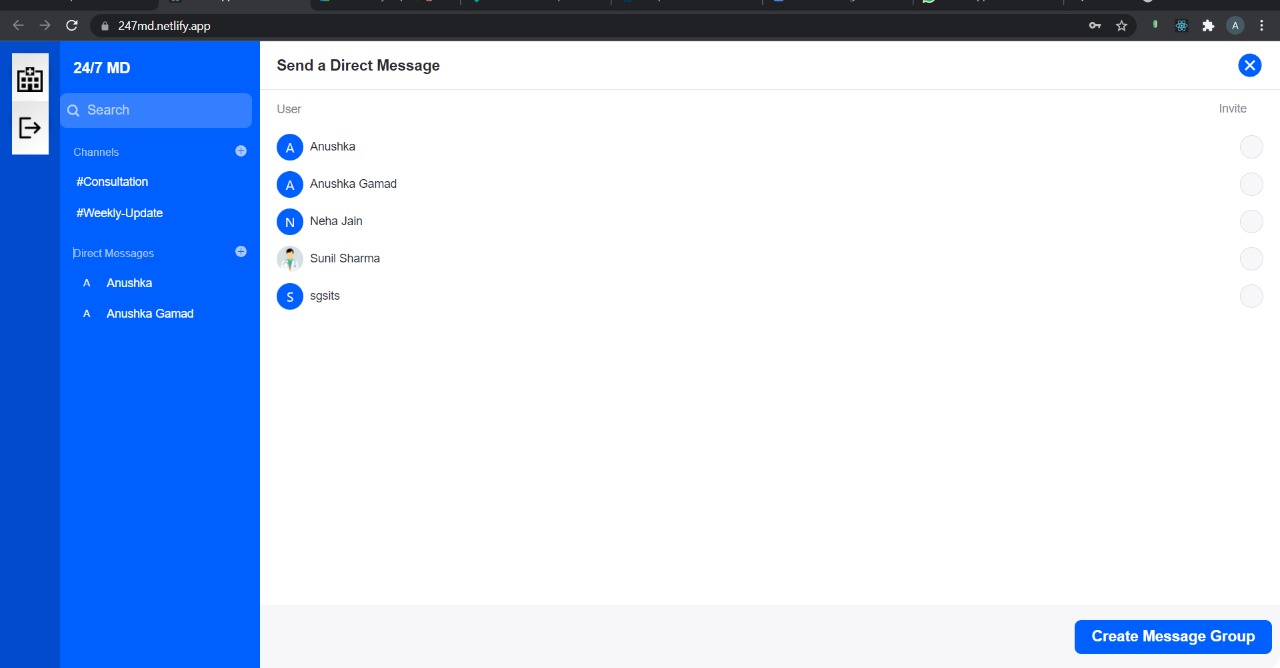Click the hospital building icon in sidebar
The image size is (1280, 668).
click(30, 79)
